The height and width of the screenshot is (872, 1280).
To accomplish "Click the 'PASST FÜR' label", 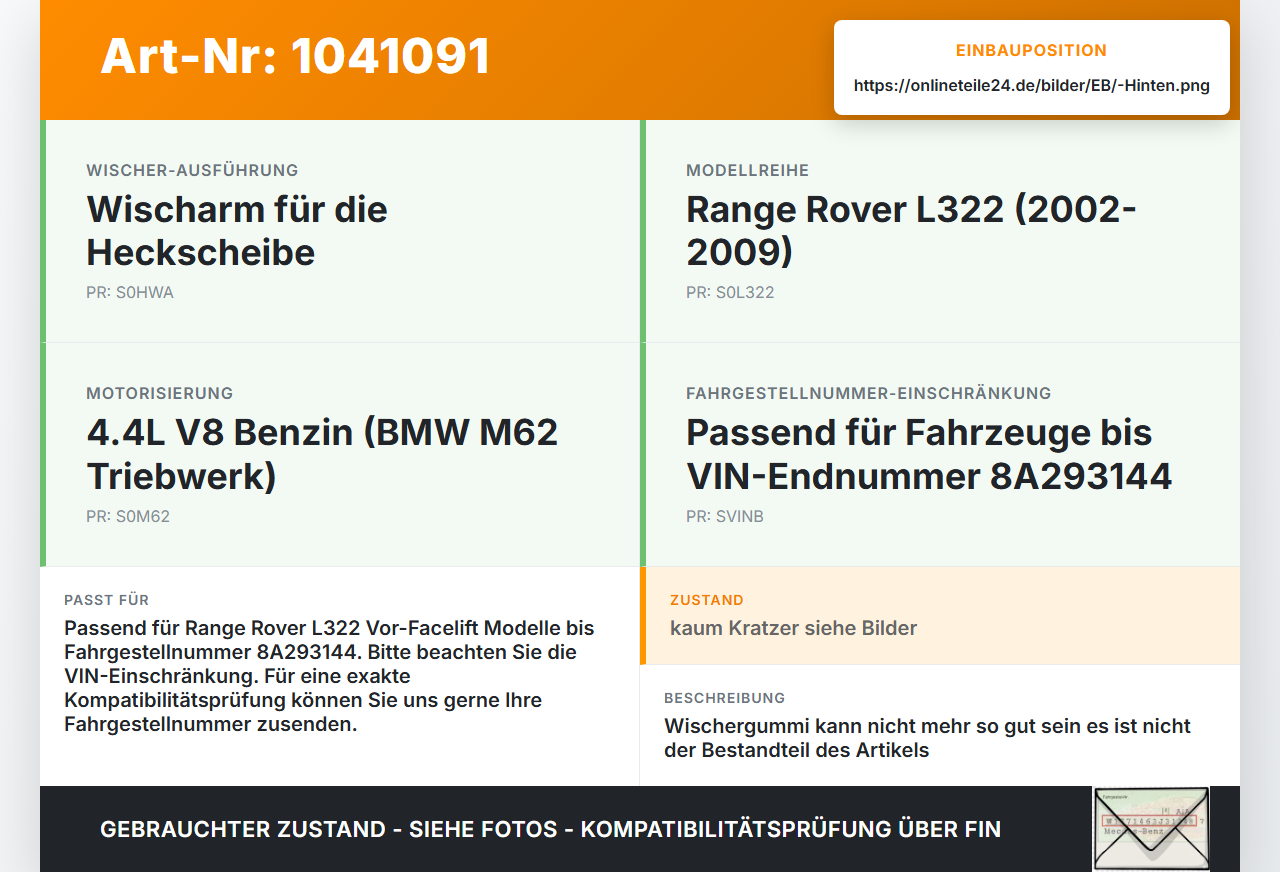I will click(x=107, y=600).
